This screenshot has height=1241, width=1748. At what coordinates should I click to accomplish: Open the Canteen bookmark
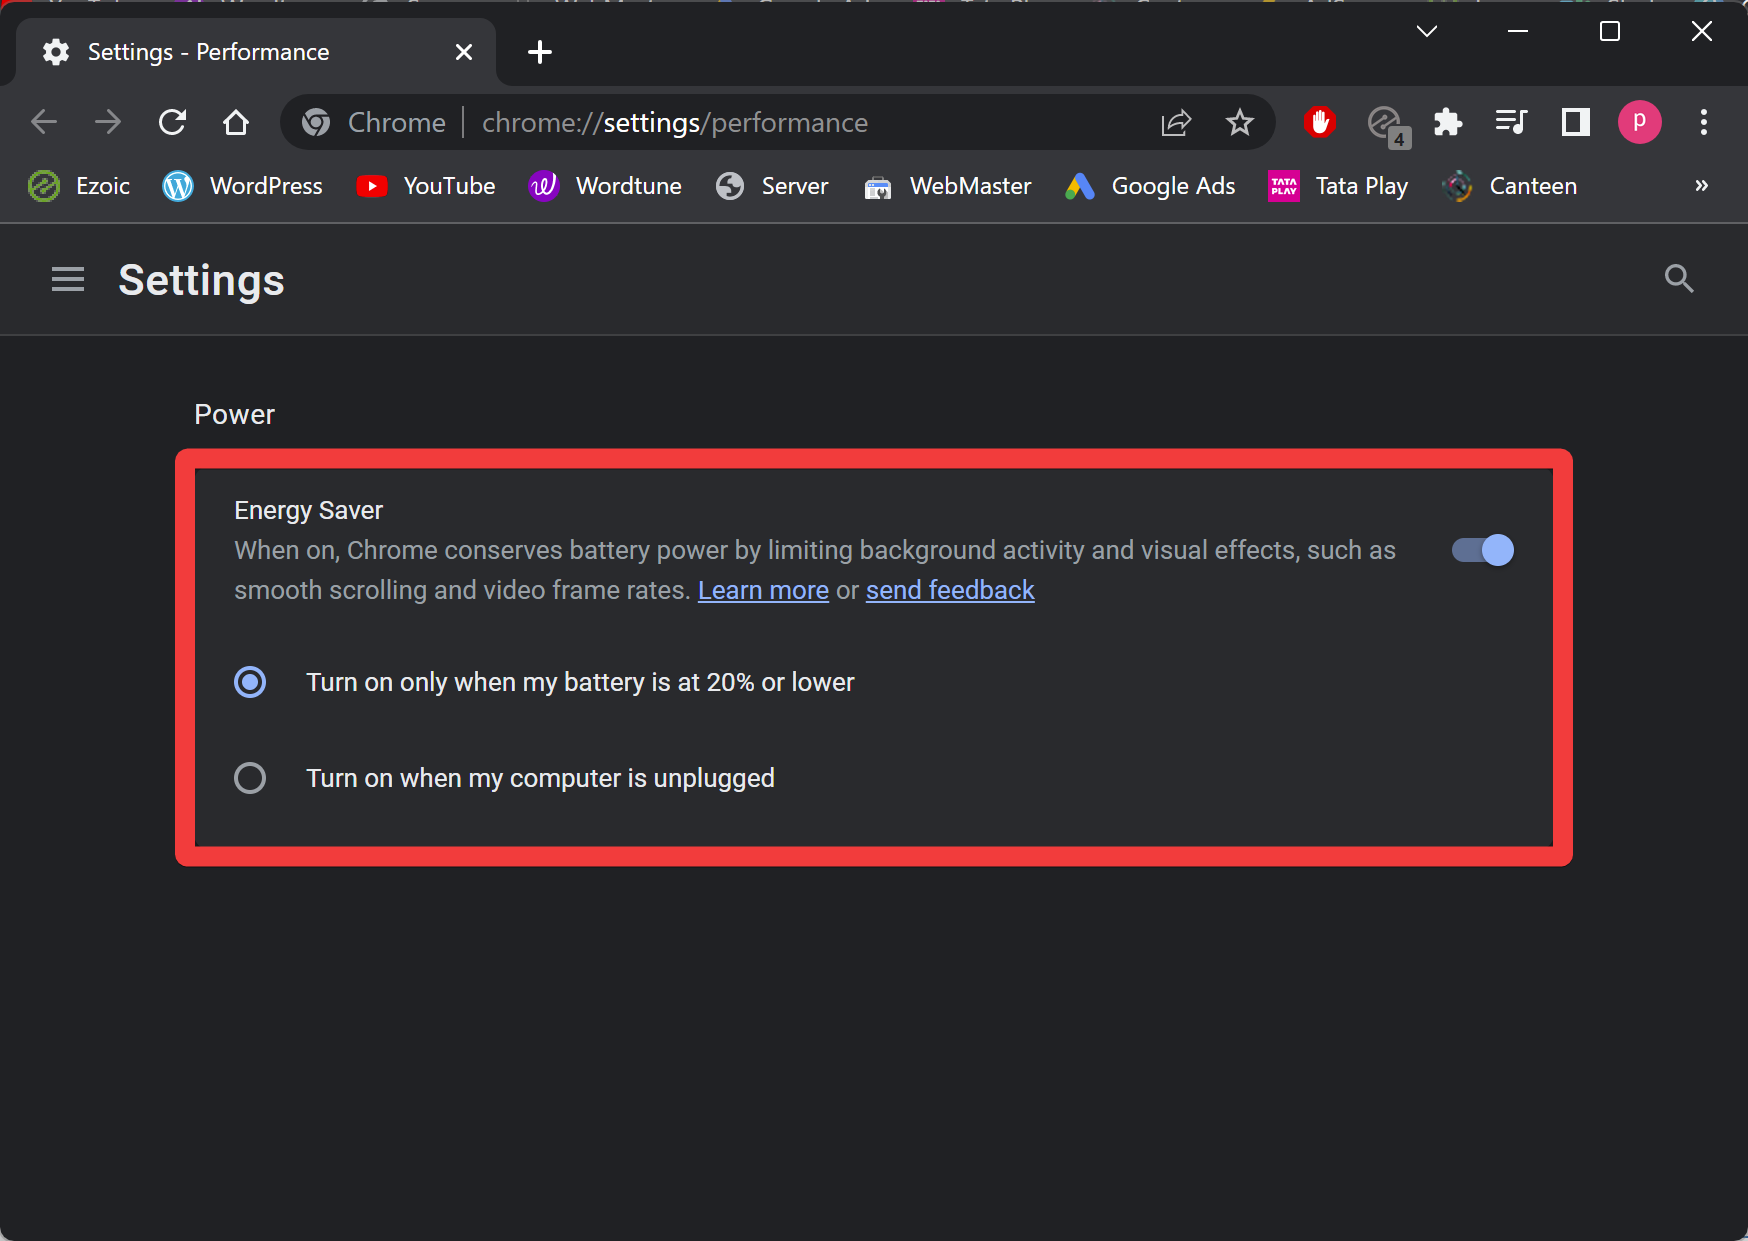pyautogui.click(x=1510, y=186)
